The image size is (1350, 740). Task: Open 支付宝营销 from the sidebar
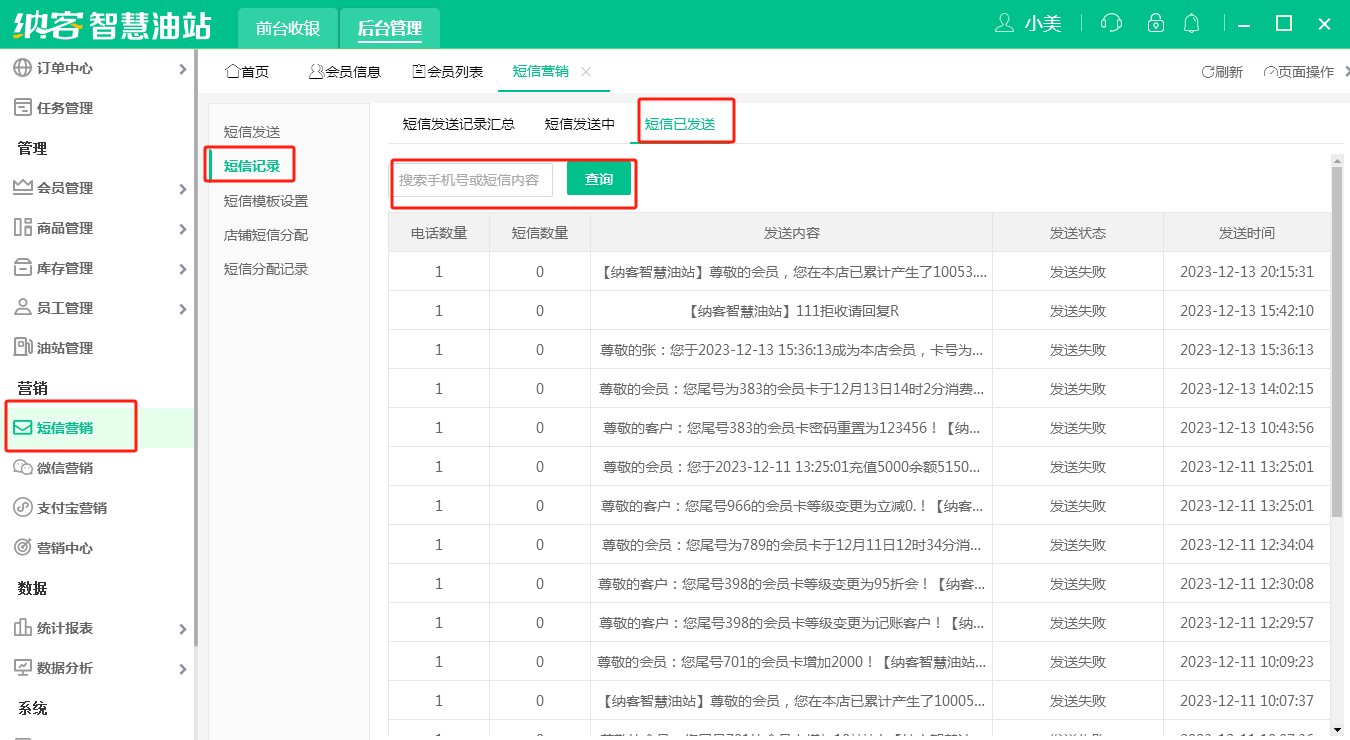(70, 508)
